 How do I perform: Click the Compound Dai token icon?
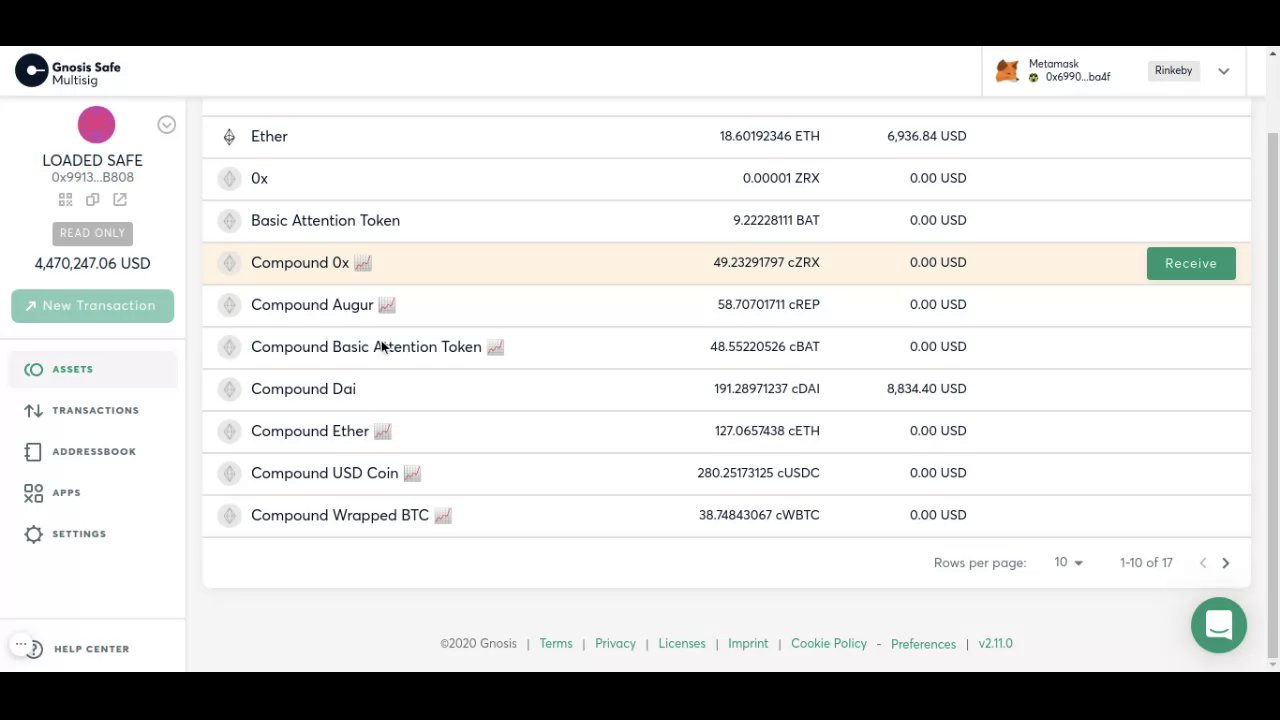pos(229,389)
